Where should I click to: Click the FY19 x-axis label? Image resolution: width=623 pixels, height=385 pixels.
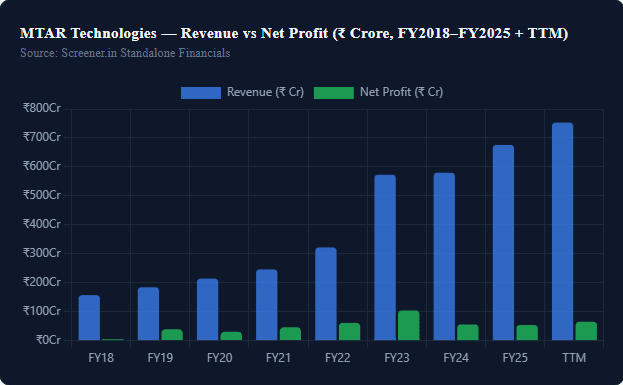click(160, 358)
